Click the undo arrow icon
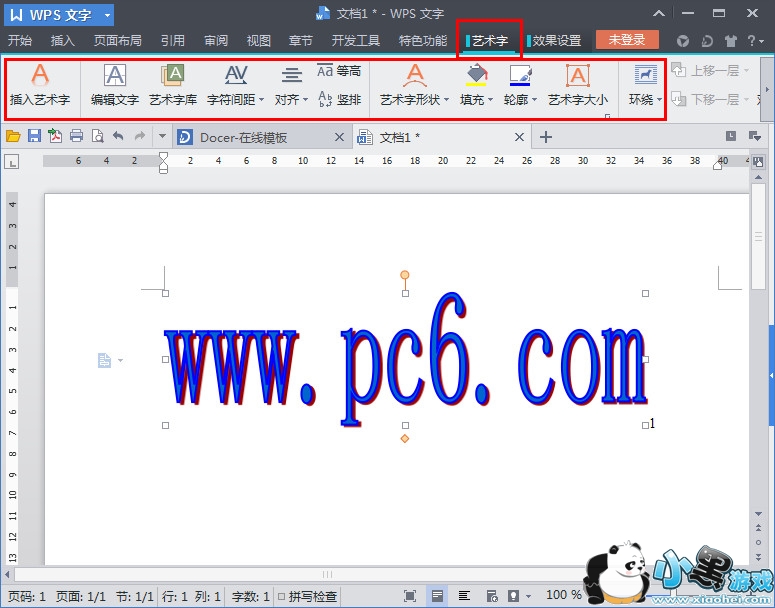The height and width of the screenshot is (608, 775). click(118, 136)
